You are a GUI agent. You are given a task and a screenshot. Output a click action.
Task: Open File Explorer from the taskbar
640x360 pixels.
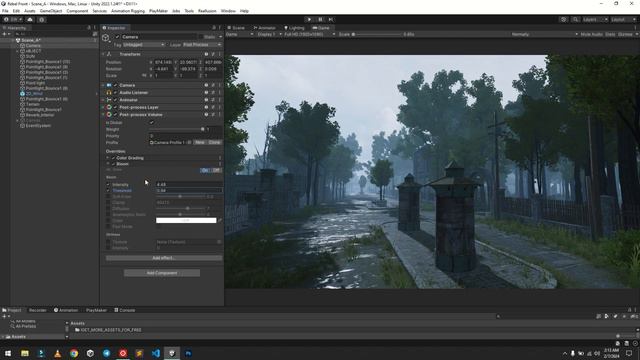[x=25, y=353]
